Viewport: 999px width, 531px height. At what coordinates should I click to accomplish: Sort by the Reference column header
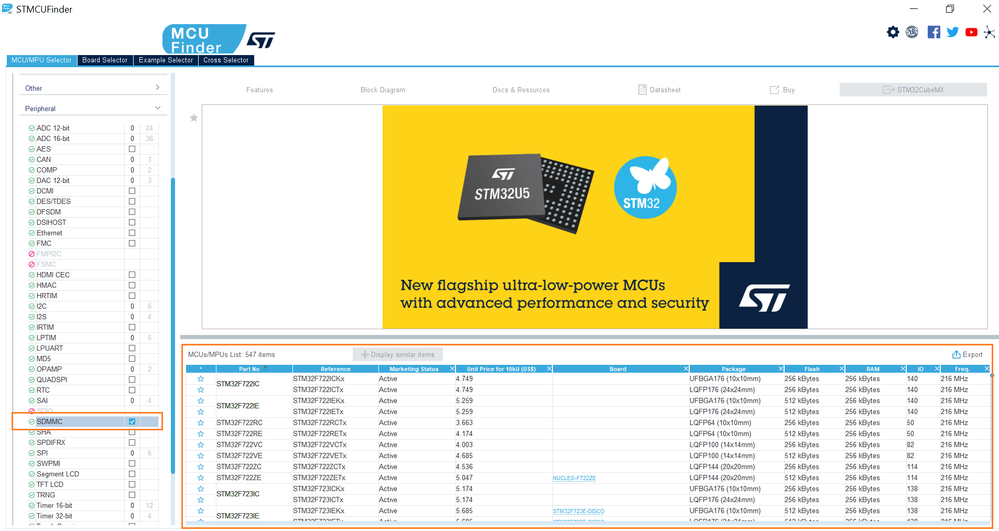tap(335, 369)
